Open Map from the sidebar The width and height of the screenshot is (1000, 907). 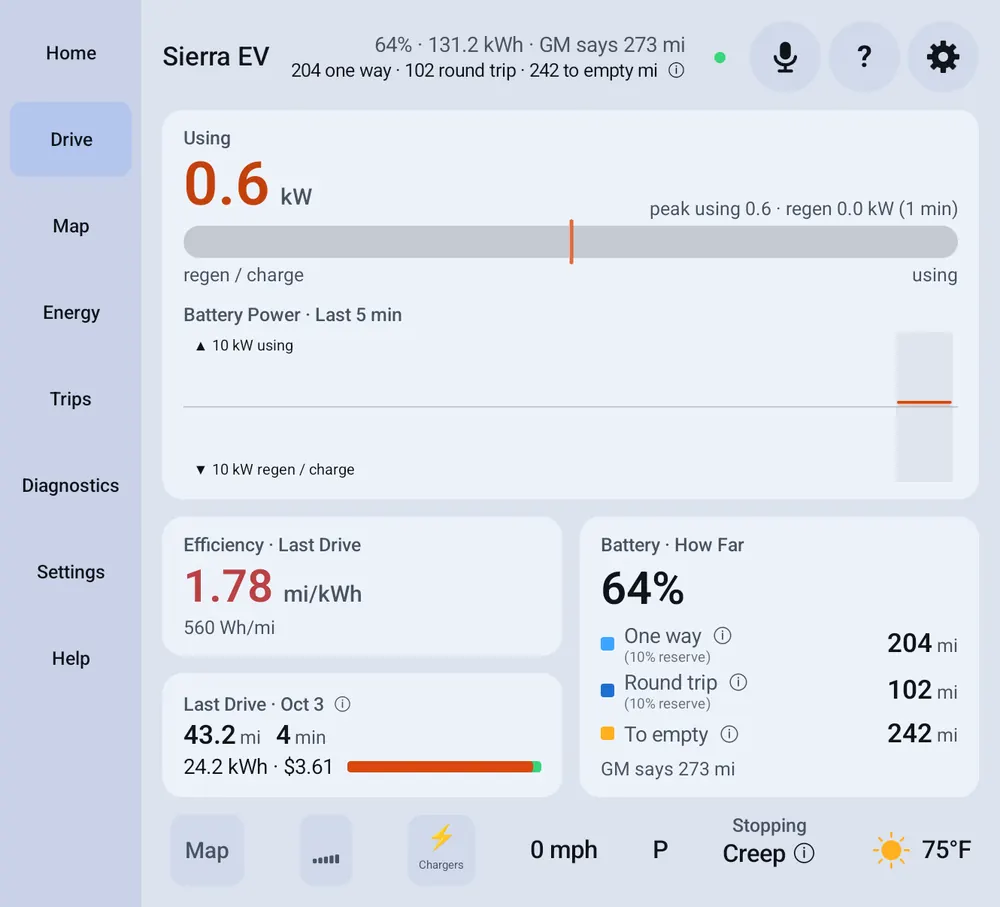click(x=71, y=226)
